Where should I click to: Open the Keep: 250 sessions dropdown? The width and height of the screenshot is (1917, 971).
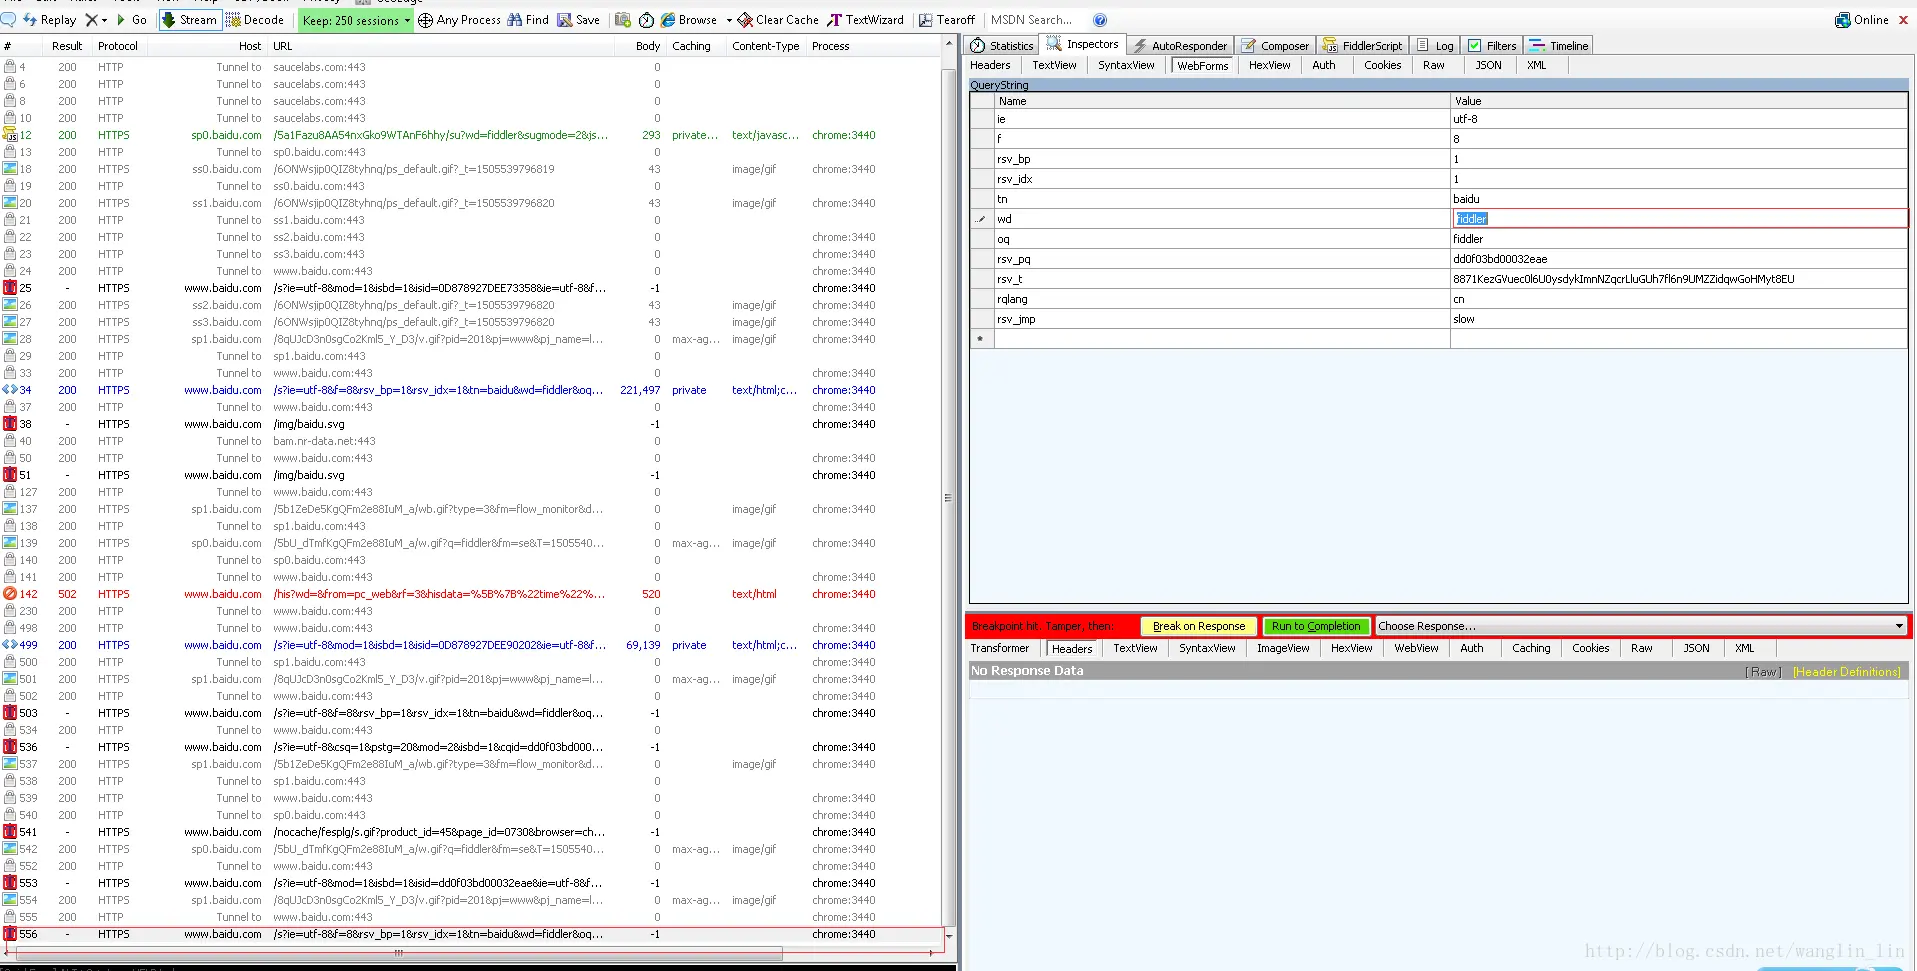tap(356, 20)
